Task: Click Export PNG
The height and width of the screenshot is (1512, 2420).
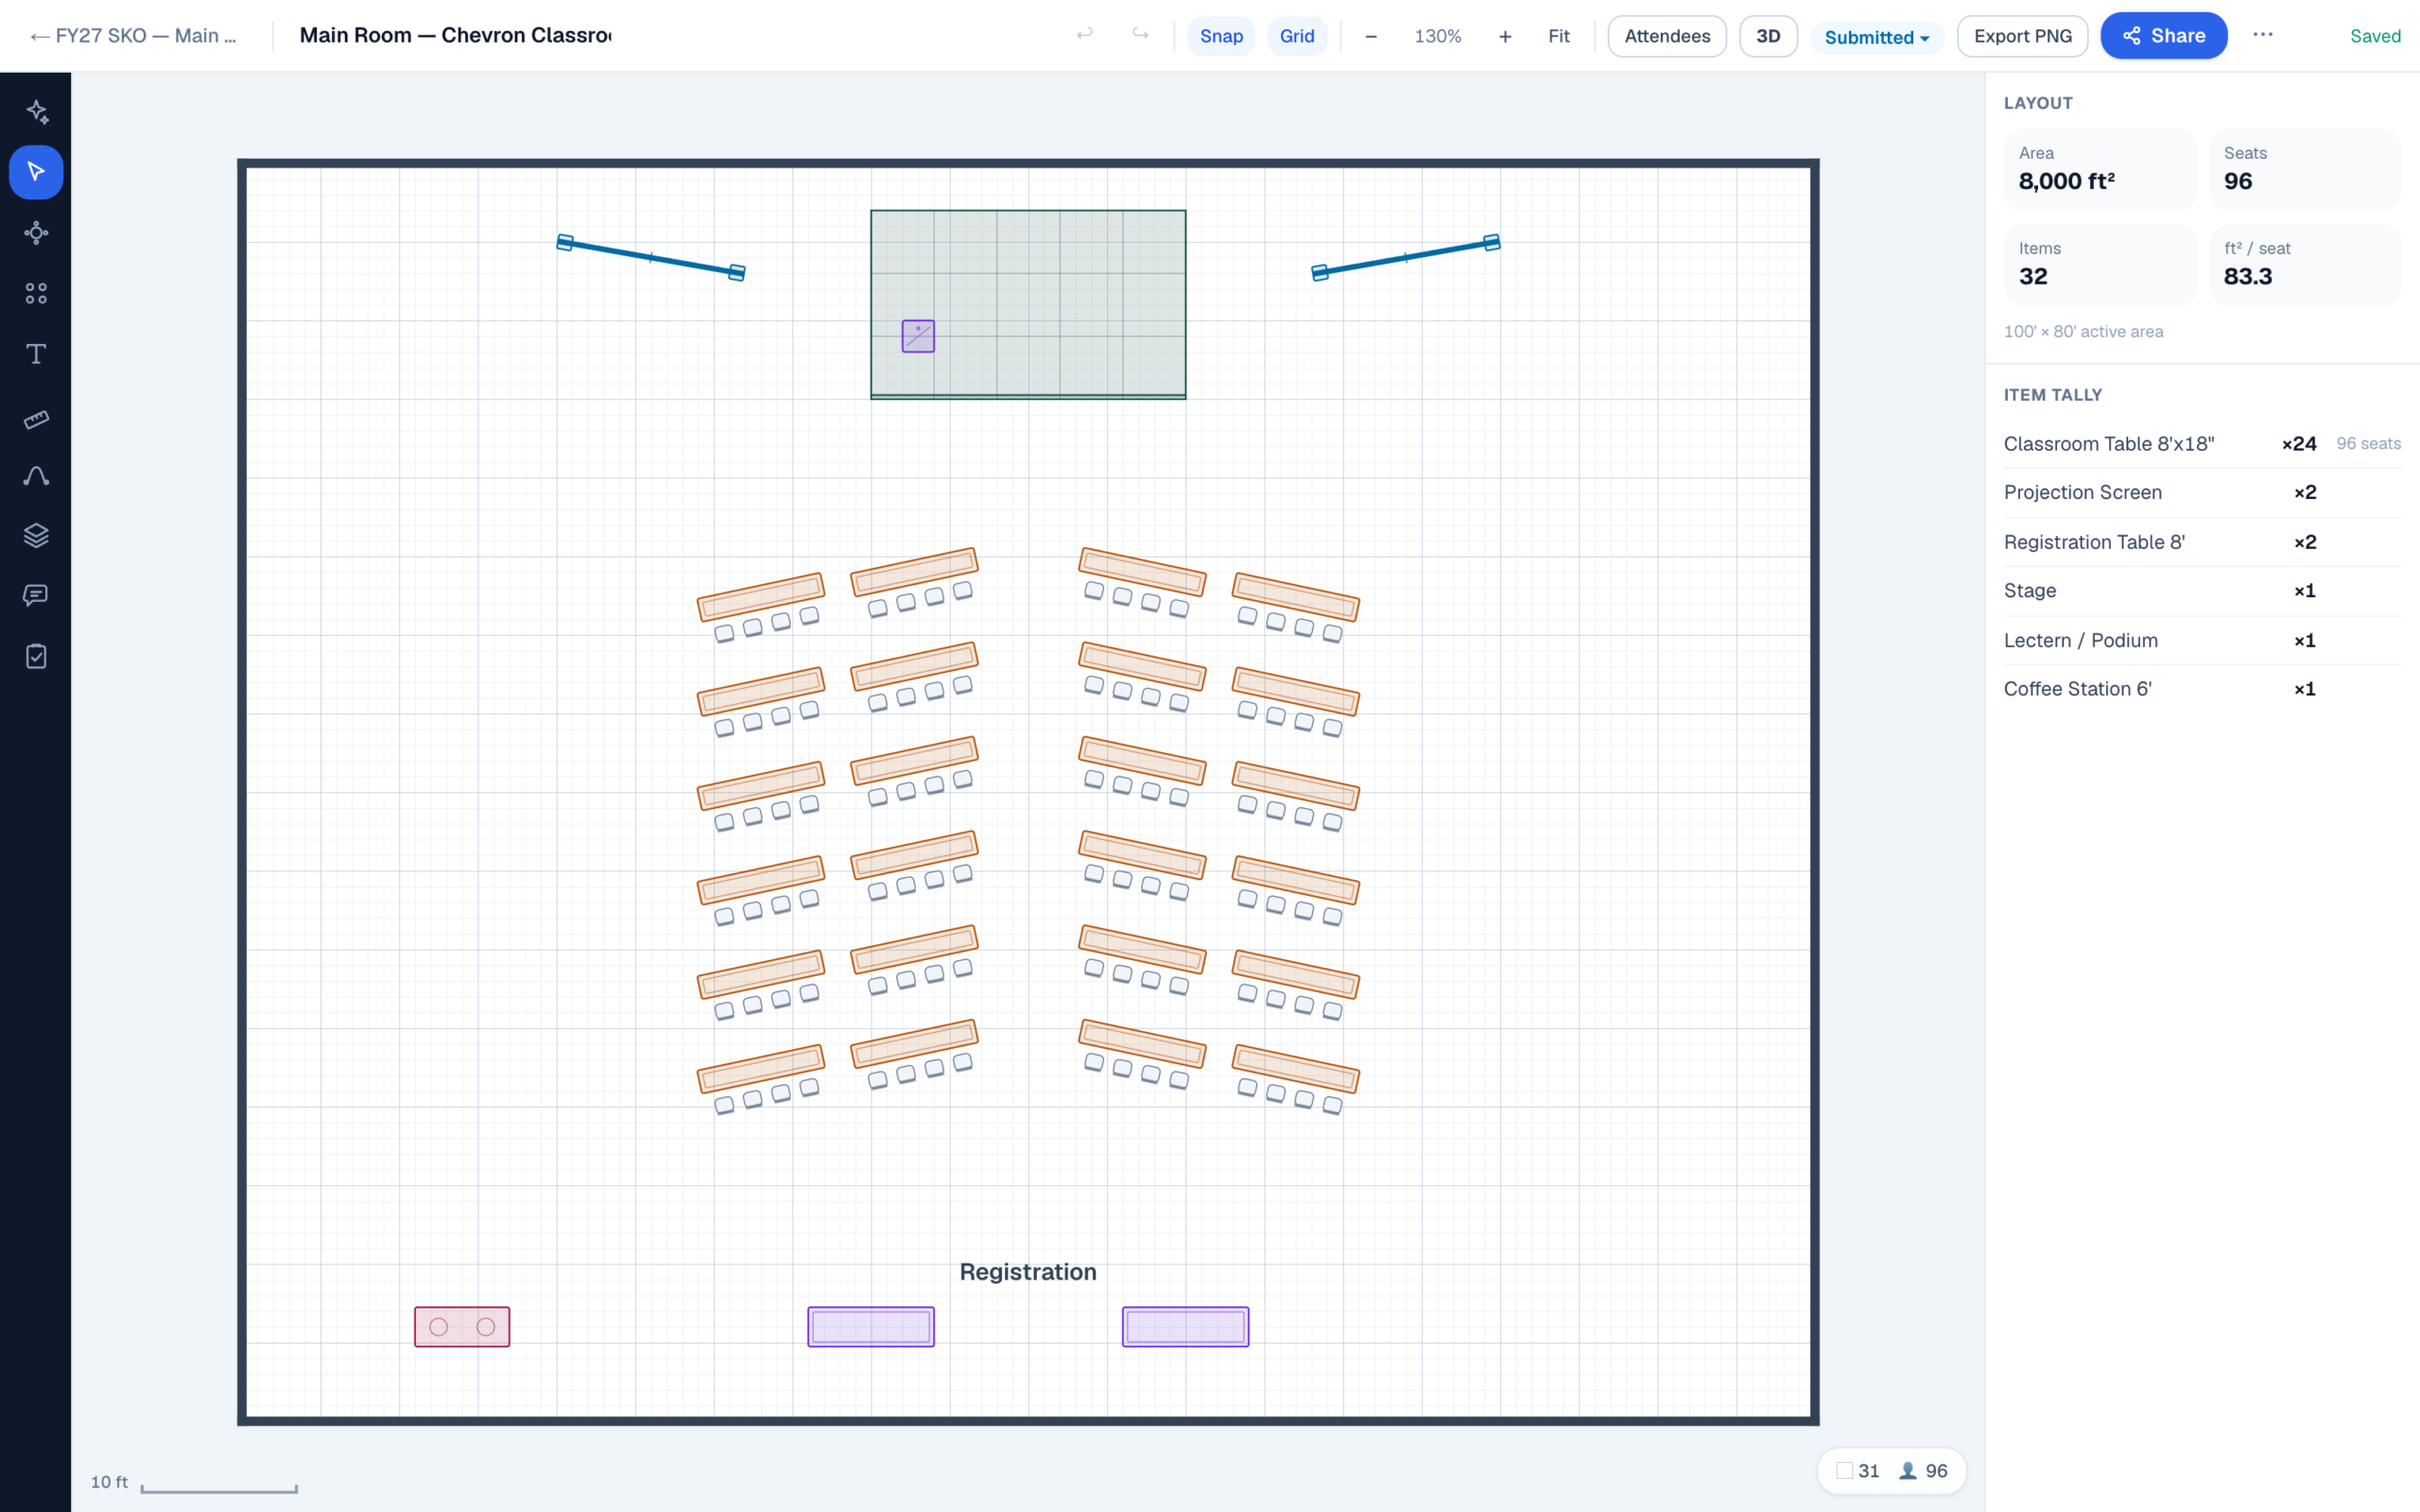Action: (x=2023, y=36)
